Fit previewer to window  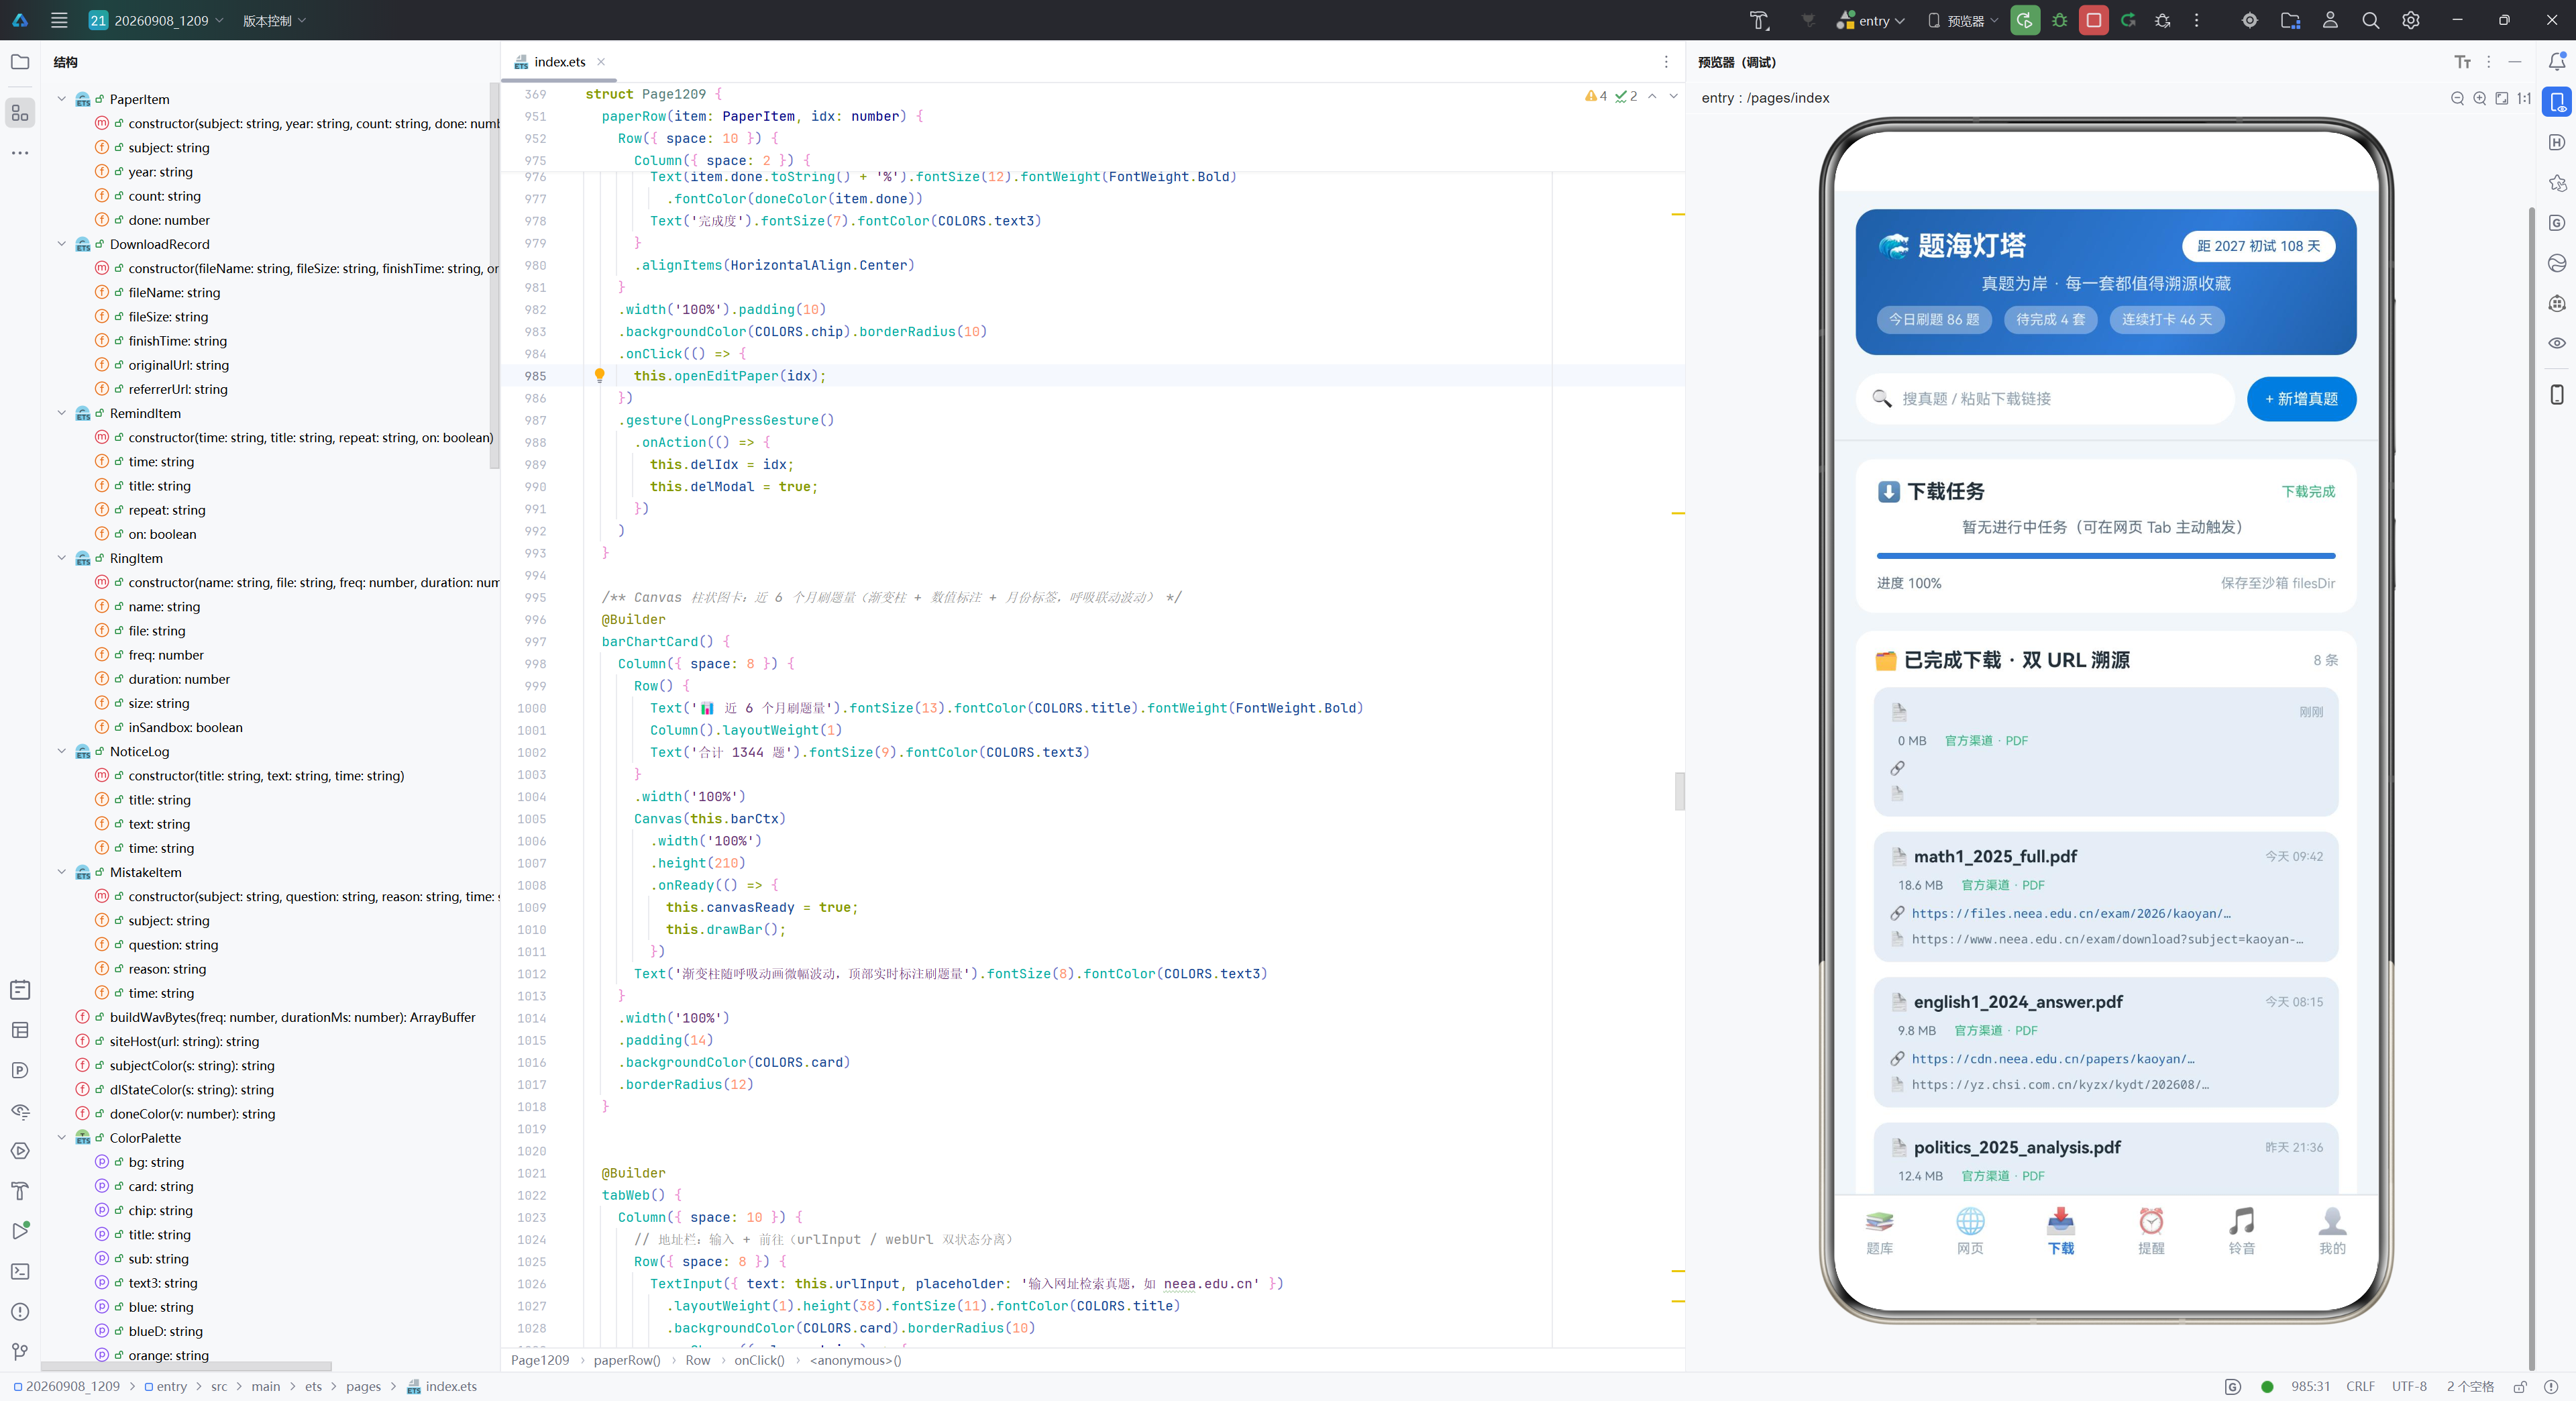click(x=2502, y=98)
